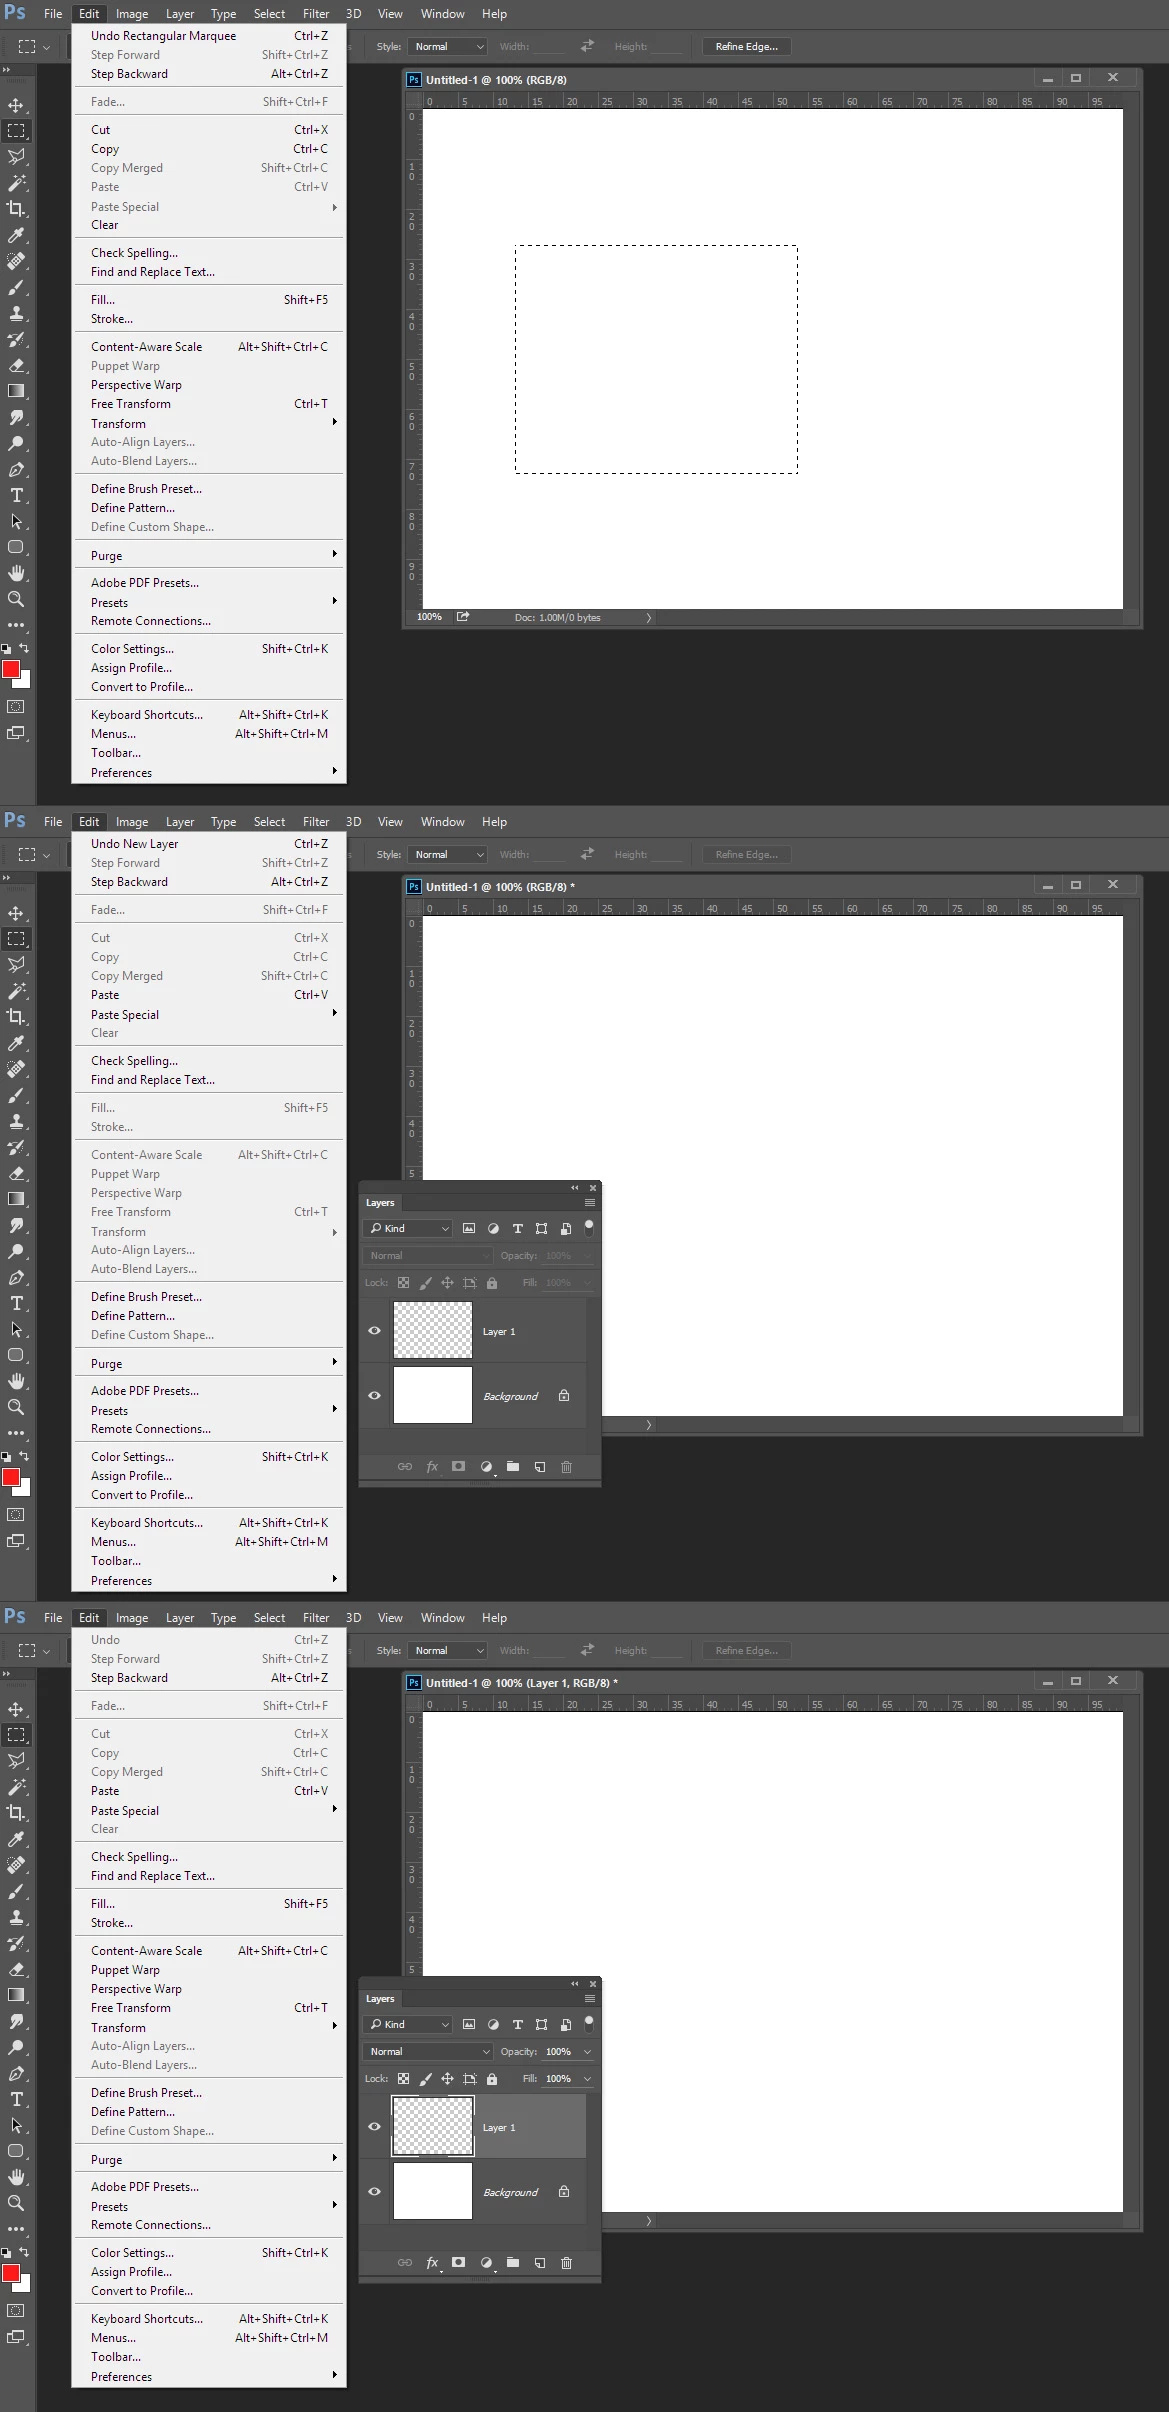Click swap width and height icon in marquee-selection window
1169x2412 pixels.
pos(587,45)
